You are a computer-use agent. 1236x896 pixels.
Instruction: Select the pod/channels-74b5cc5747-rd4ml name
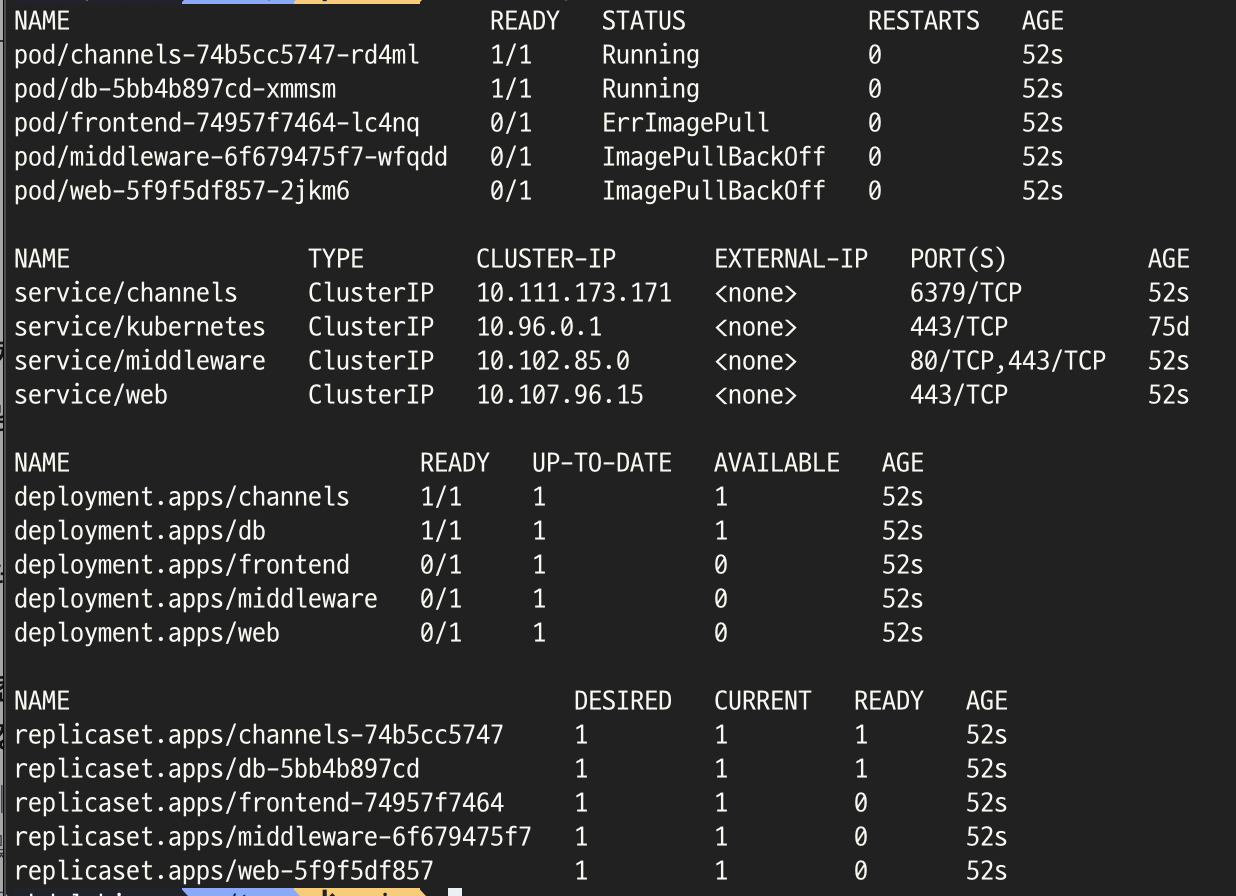tap(217, 55)
